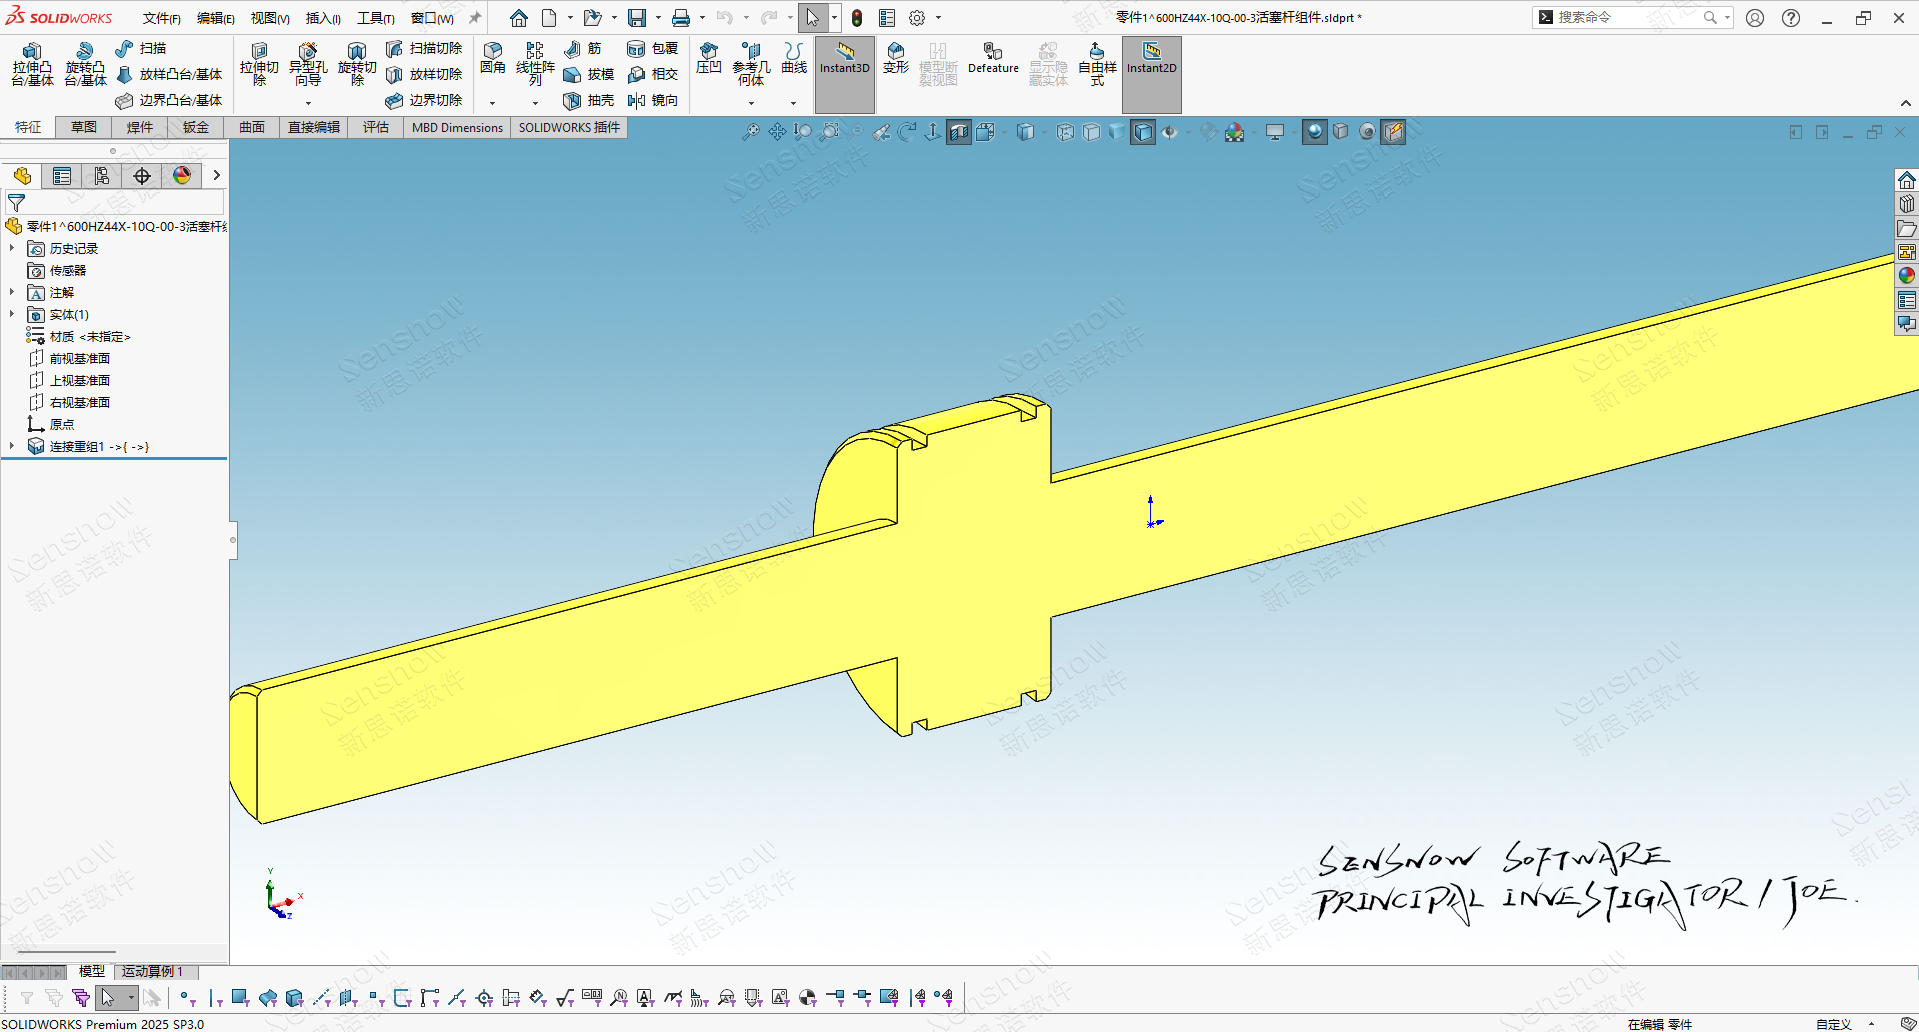
Task: Open the appearance color wheel tab in the left panel
Action: 182,176
